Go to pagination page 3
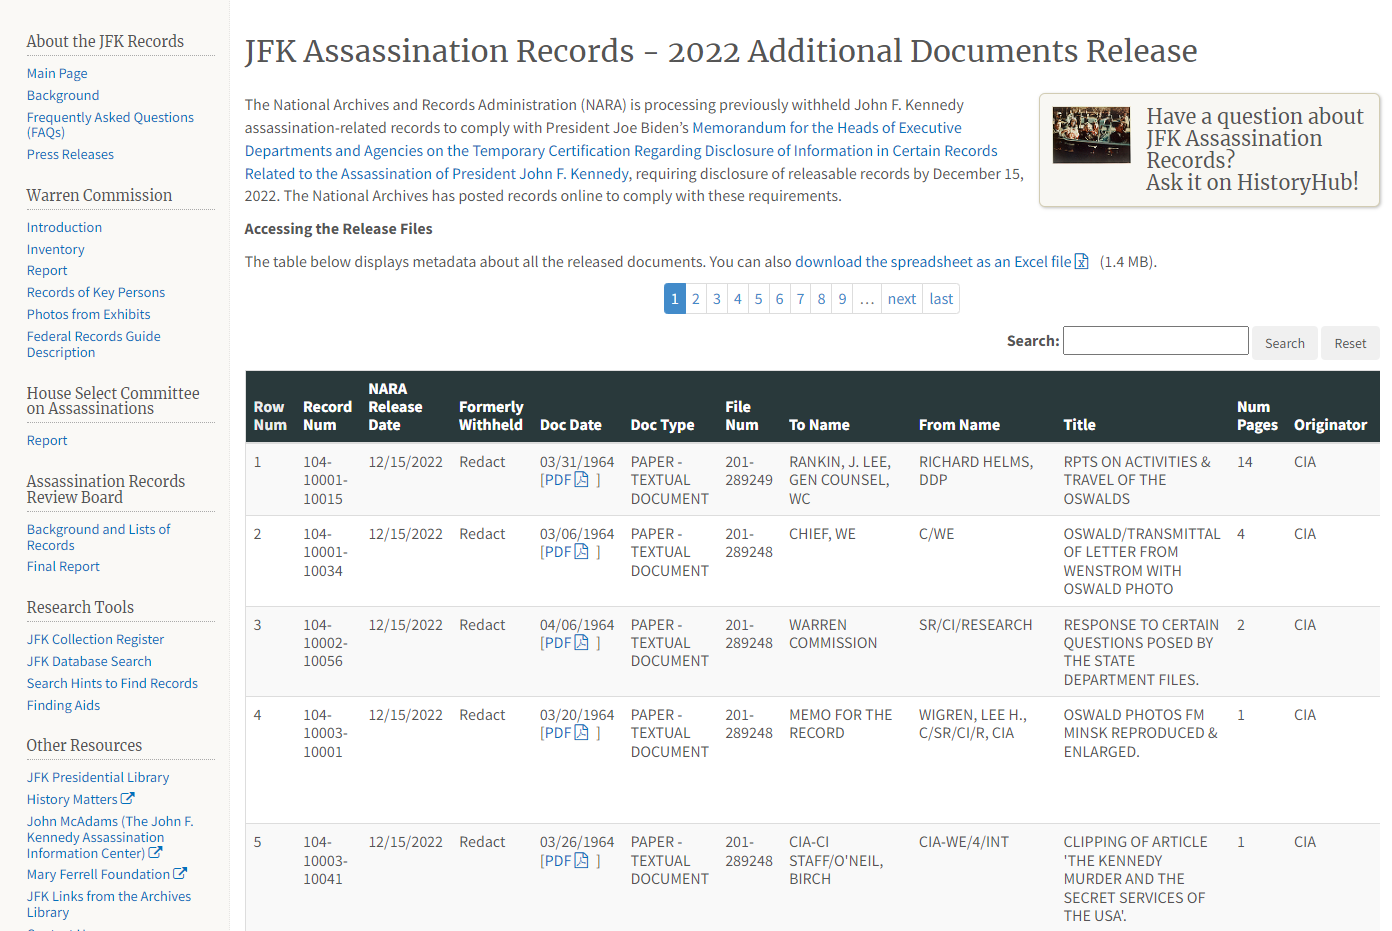Screen dimensions: 1392x931 click(717, 299)
